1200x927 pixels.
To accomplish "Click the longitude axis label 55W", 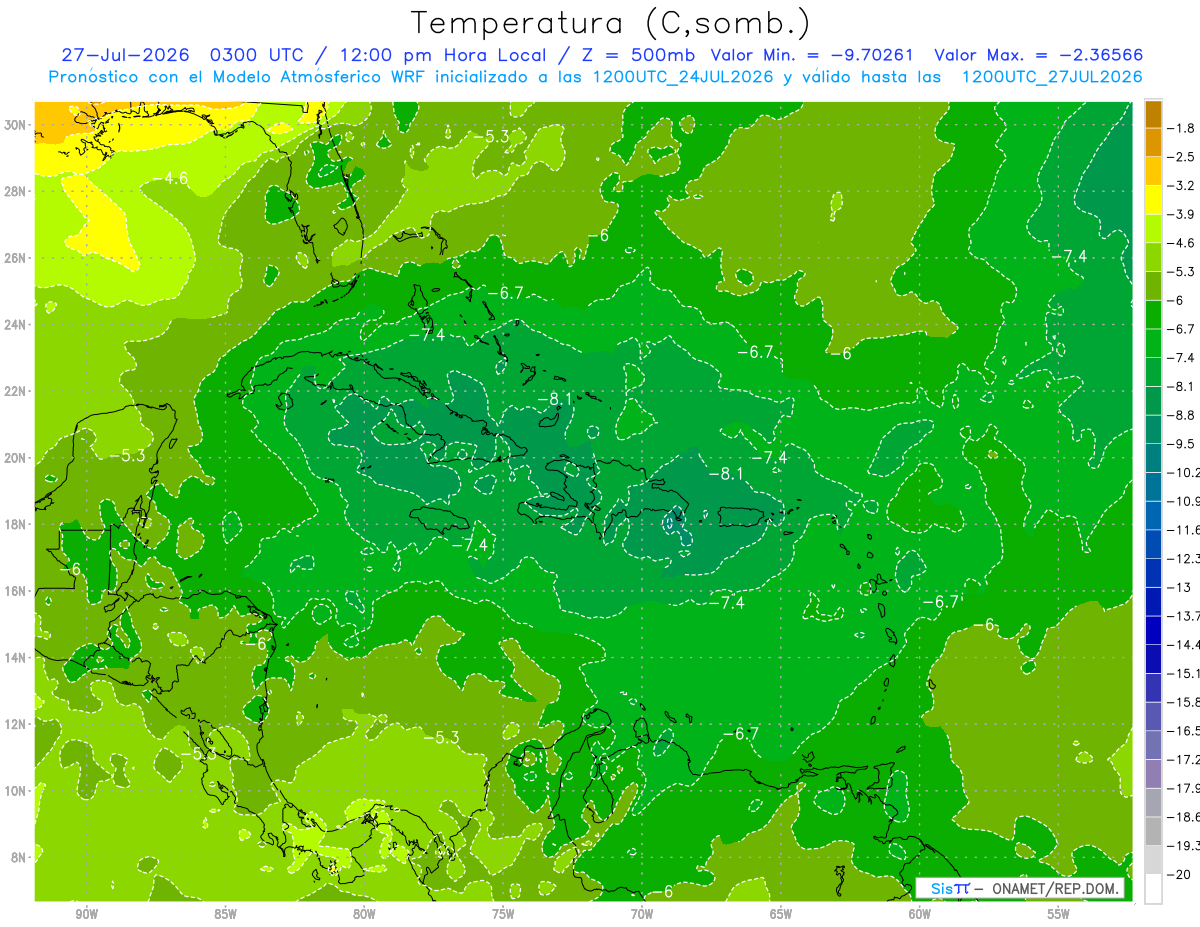I will (1059, 915).
